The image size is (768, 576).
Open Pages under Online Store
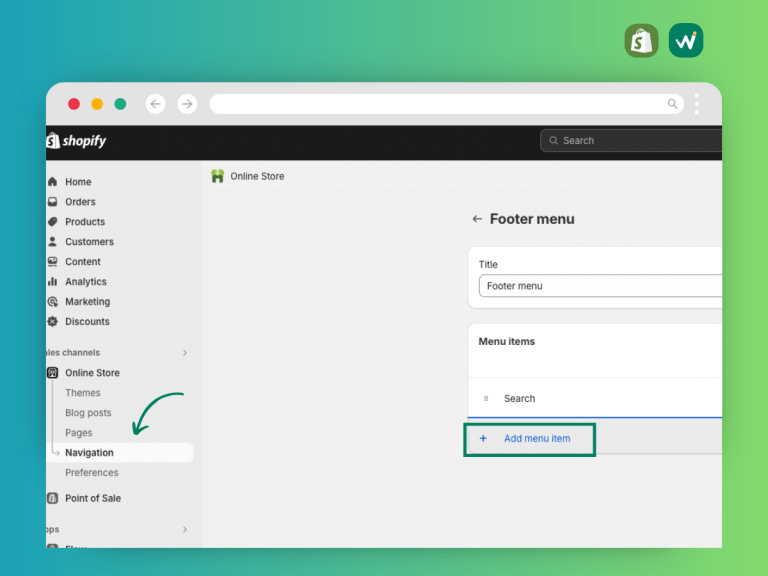pyautogui.click(x=79, y=433)
